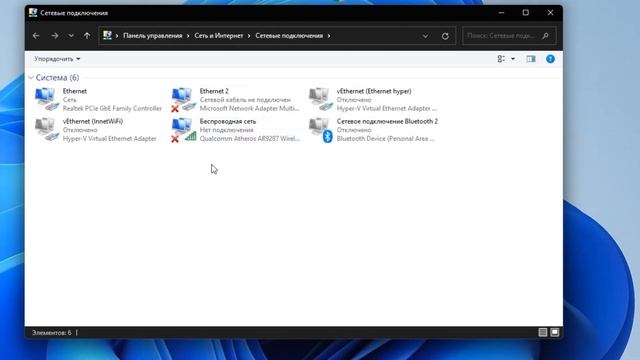Click Сетевое подключение Bluetooth 2 name

(387, 121)
